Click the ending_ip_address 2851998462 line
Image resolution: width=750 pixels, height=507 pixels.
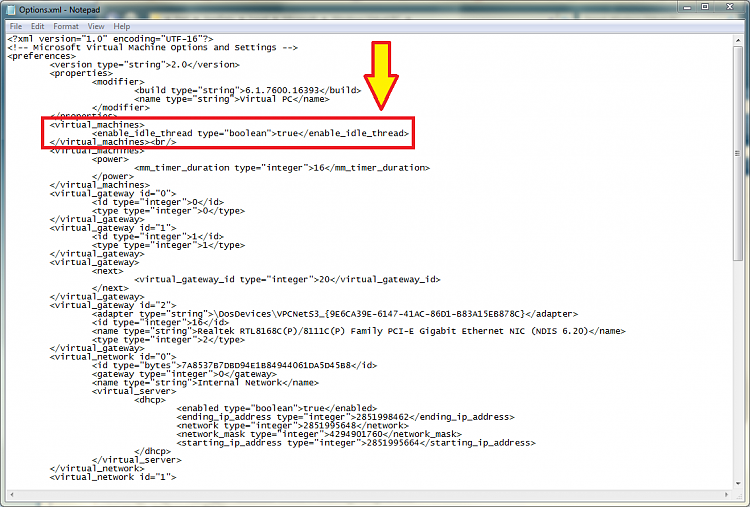tap(346, 417)
